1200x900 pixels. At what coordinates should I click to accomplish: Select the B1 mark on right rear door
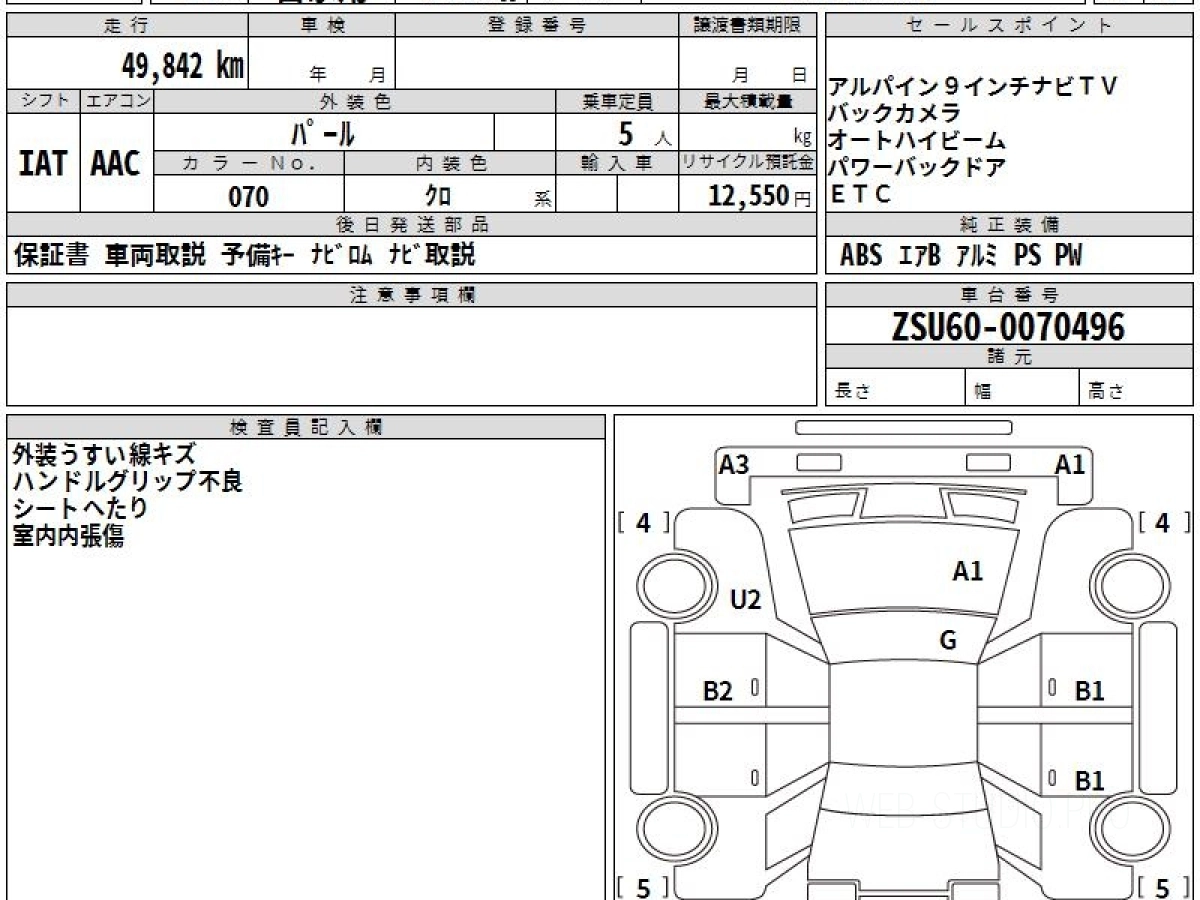pos(1089,781)
